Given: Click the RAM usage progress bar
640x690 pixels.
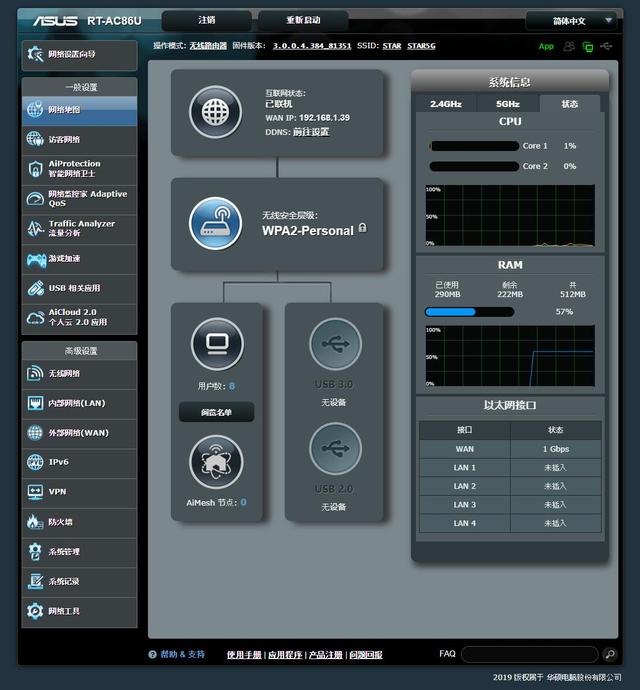Looking at the screenshot, I should (x=469, y=312).
